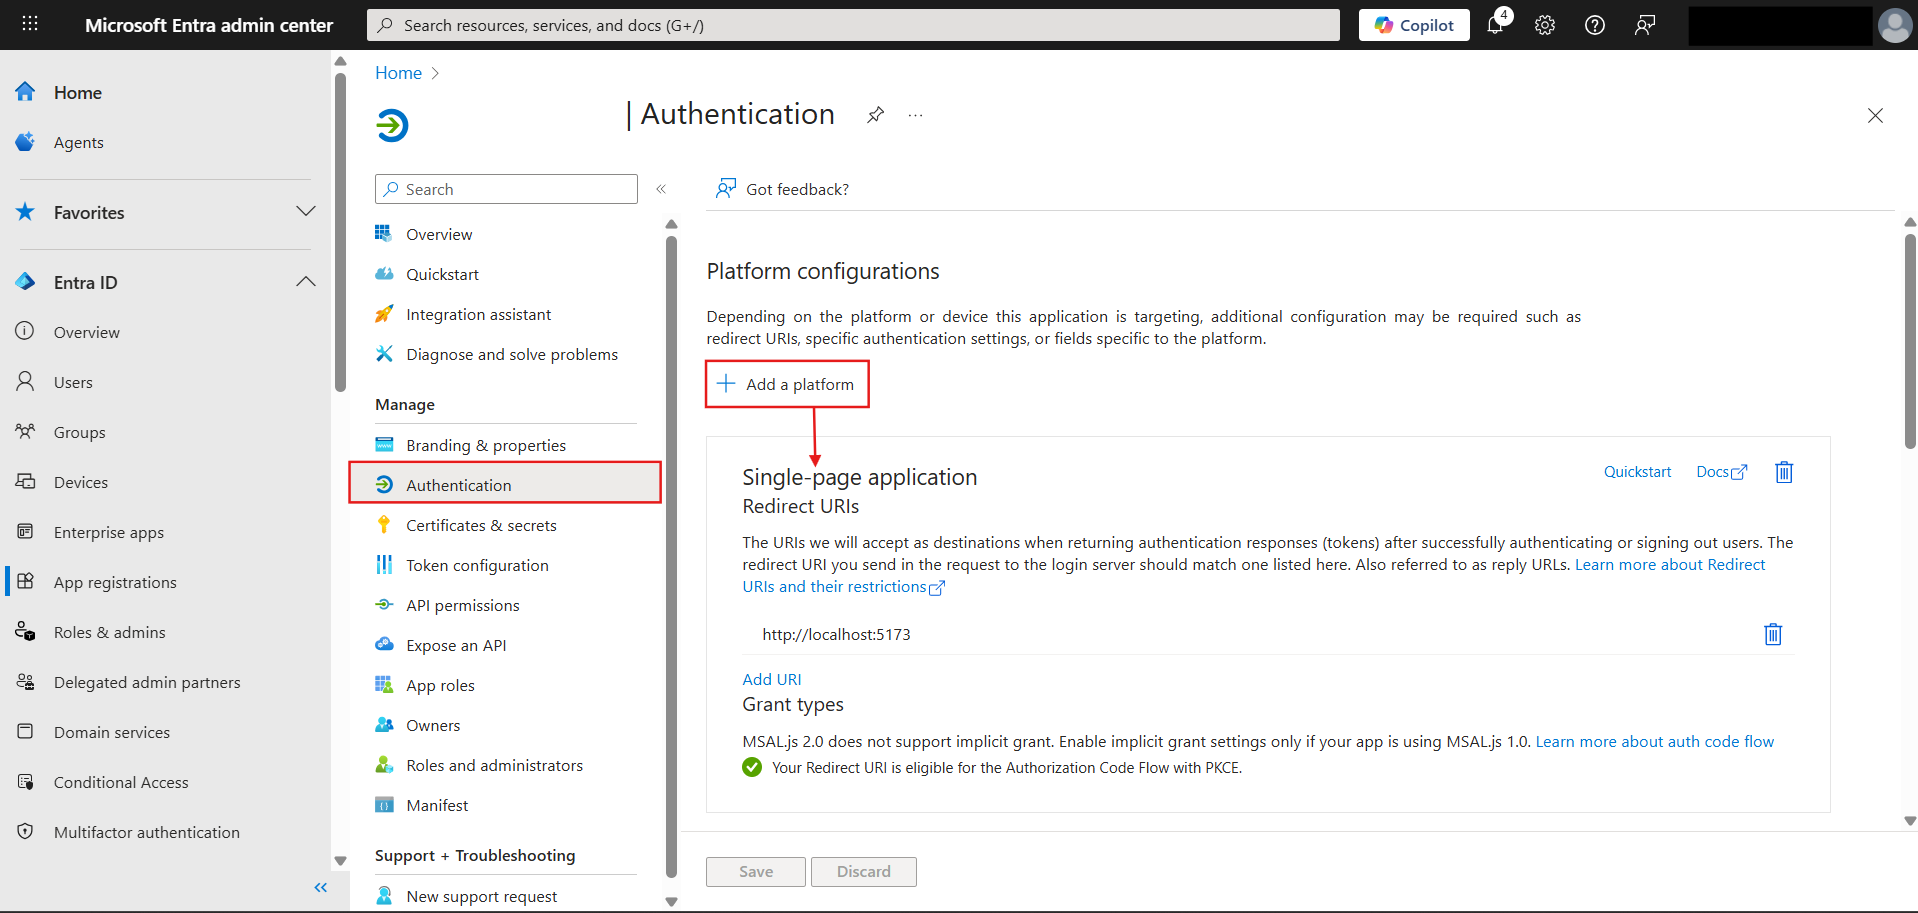Viewport: 1918px width, 913px height.
Task: Open the app launcher waffle icon
Action: 30,24
